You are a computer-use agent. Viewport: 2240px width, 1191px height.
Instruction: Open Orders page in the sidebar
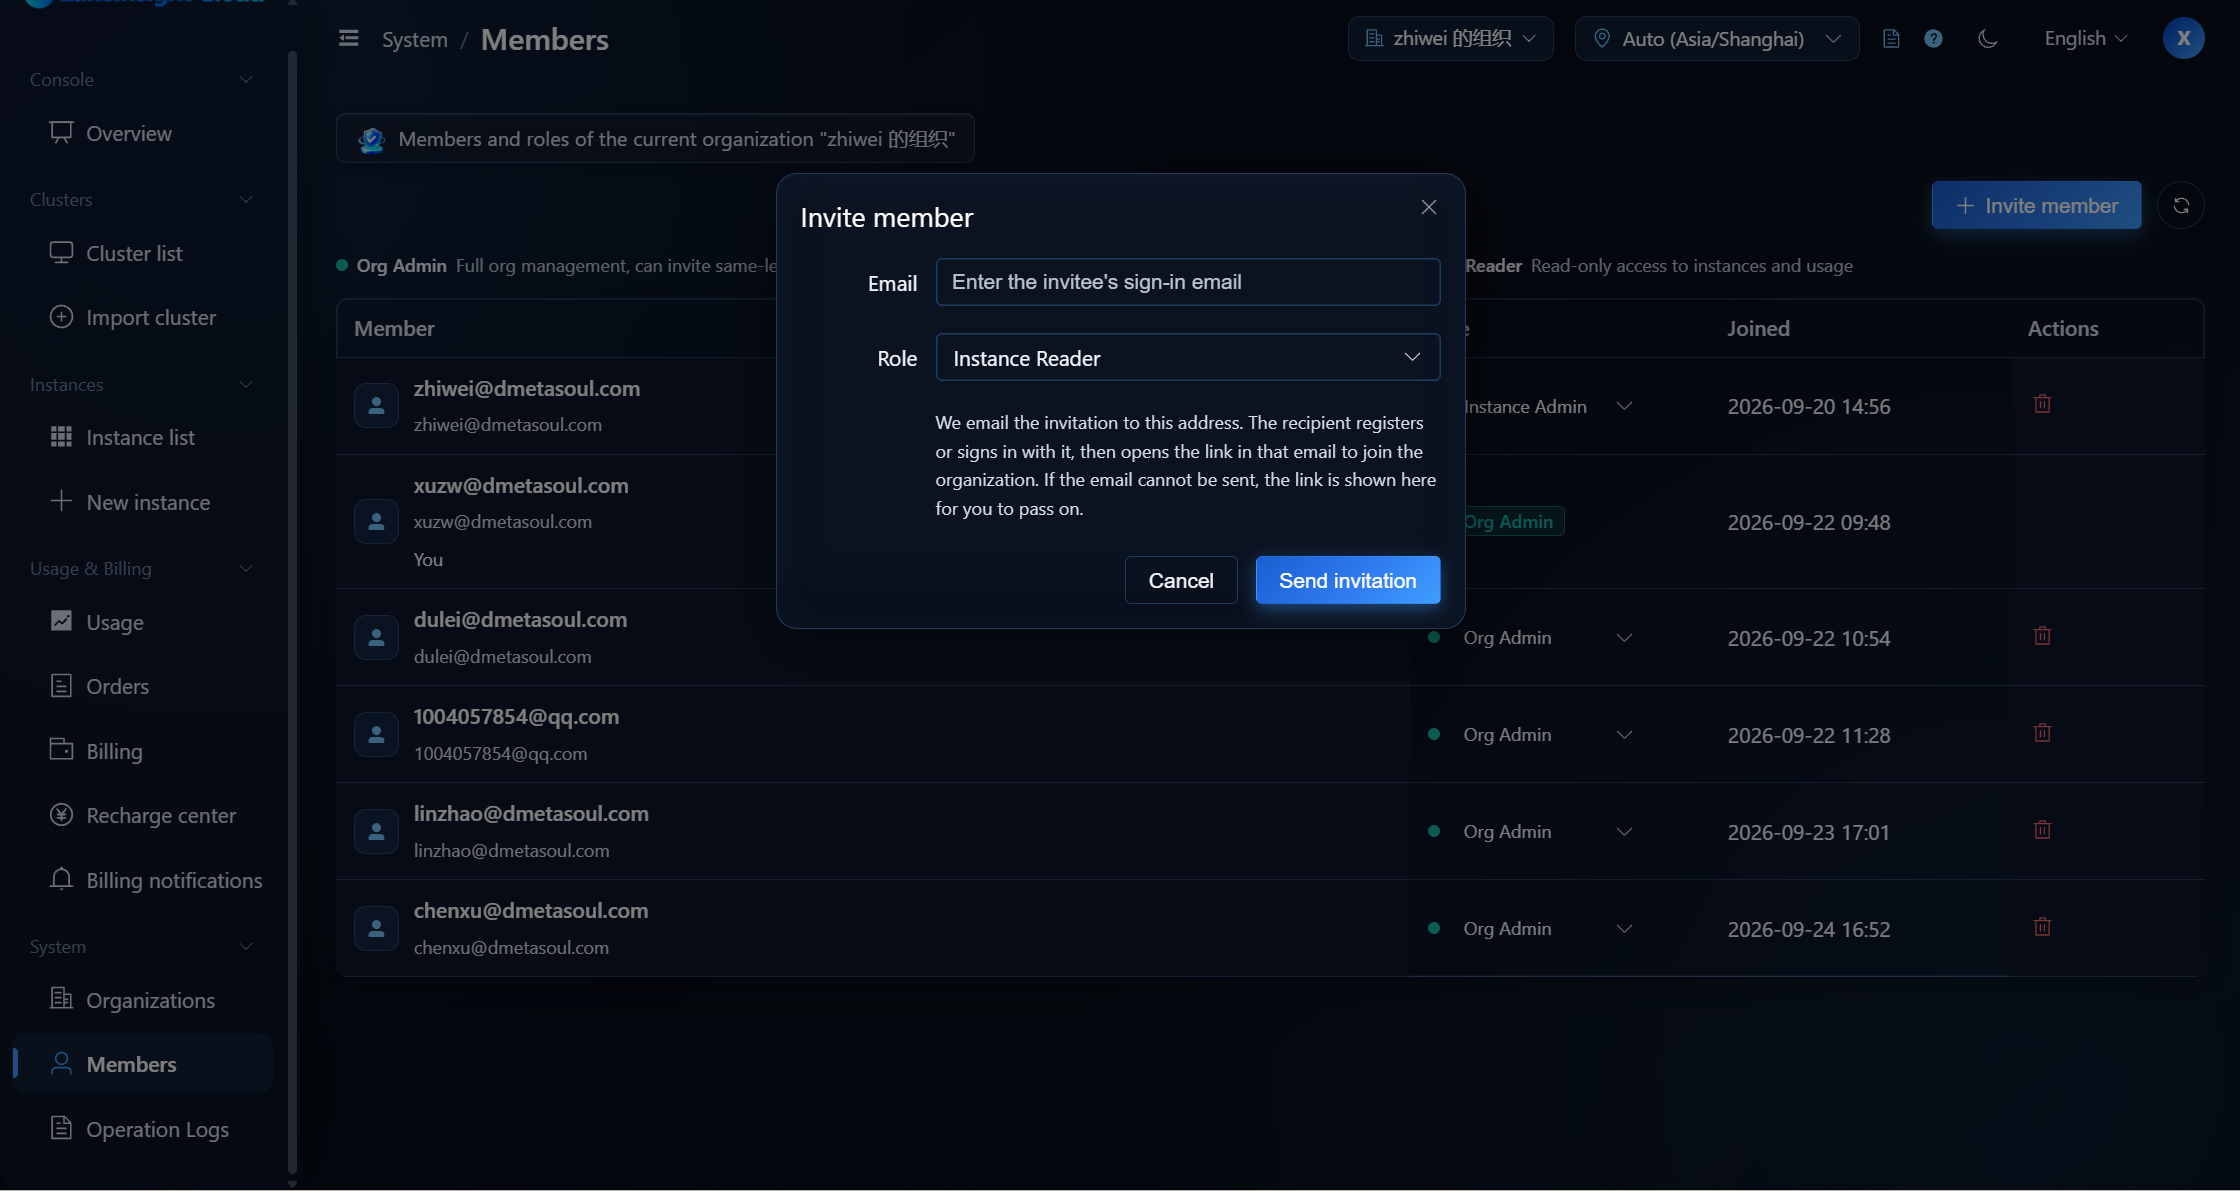pos(143,687)
